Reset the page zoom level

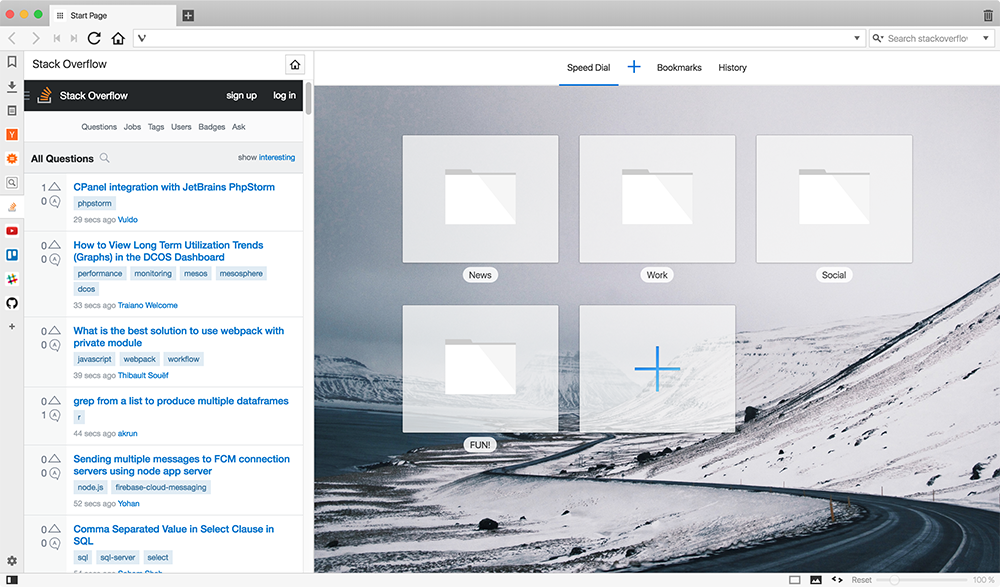click(861, 580)
